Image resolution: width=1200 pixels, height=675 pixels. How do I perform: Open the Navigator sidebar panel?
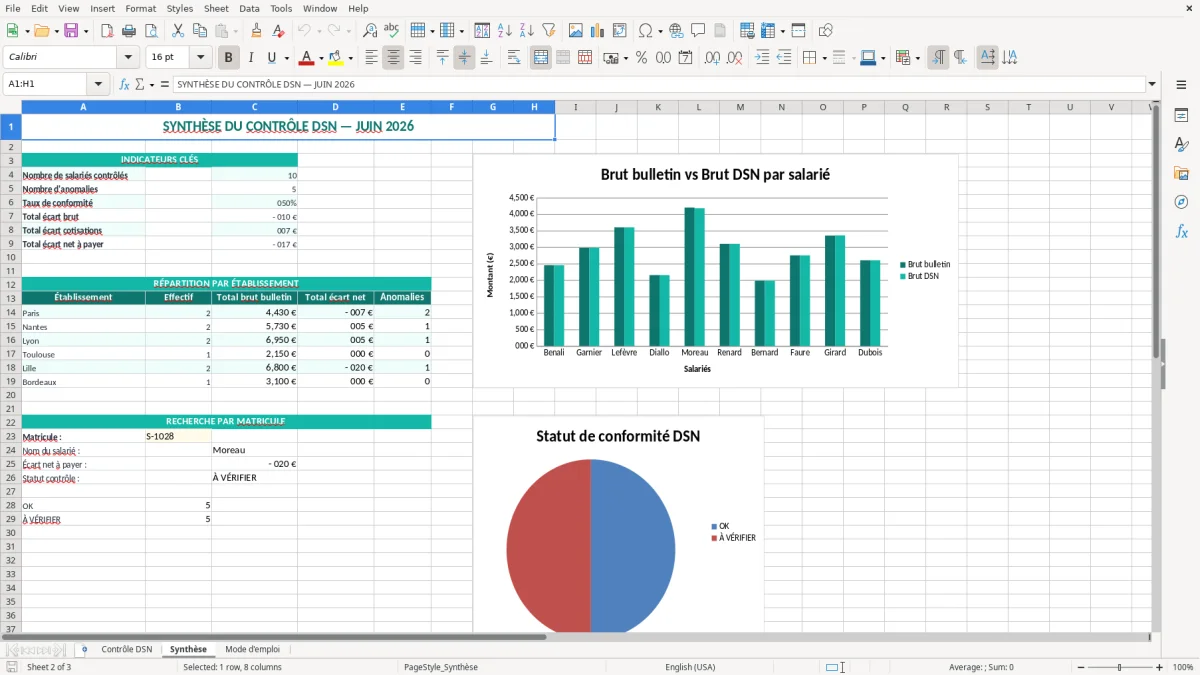click(1181, 202)
